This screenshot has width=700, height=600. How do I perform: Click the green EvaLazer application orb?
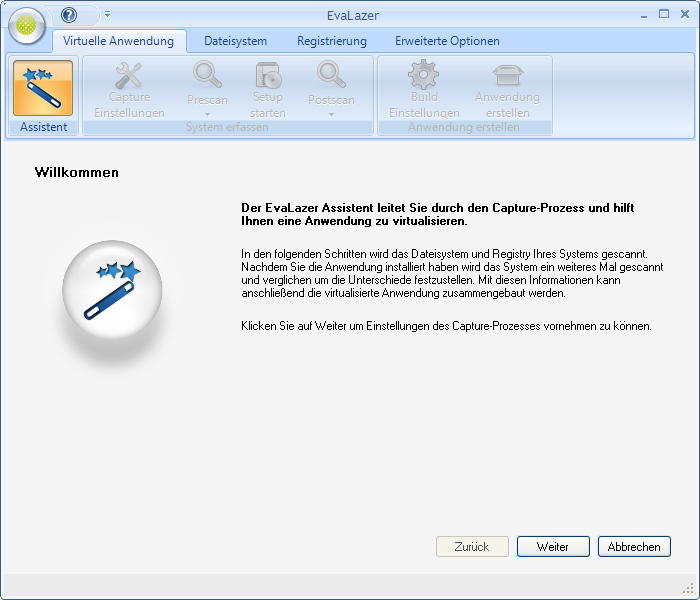pos(26,25)
